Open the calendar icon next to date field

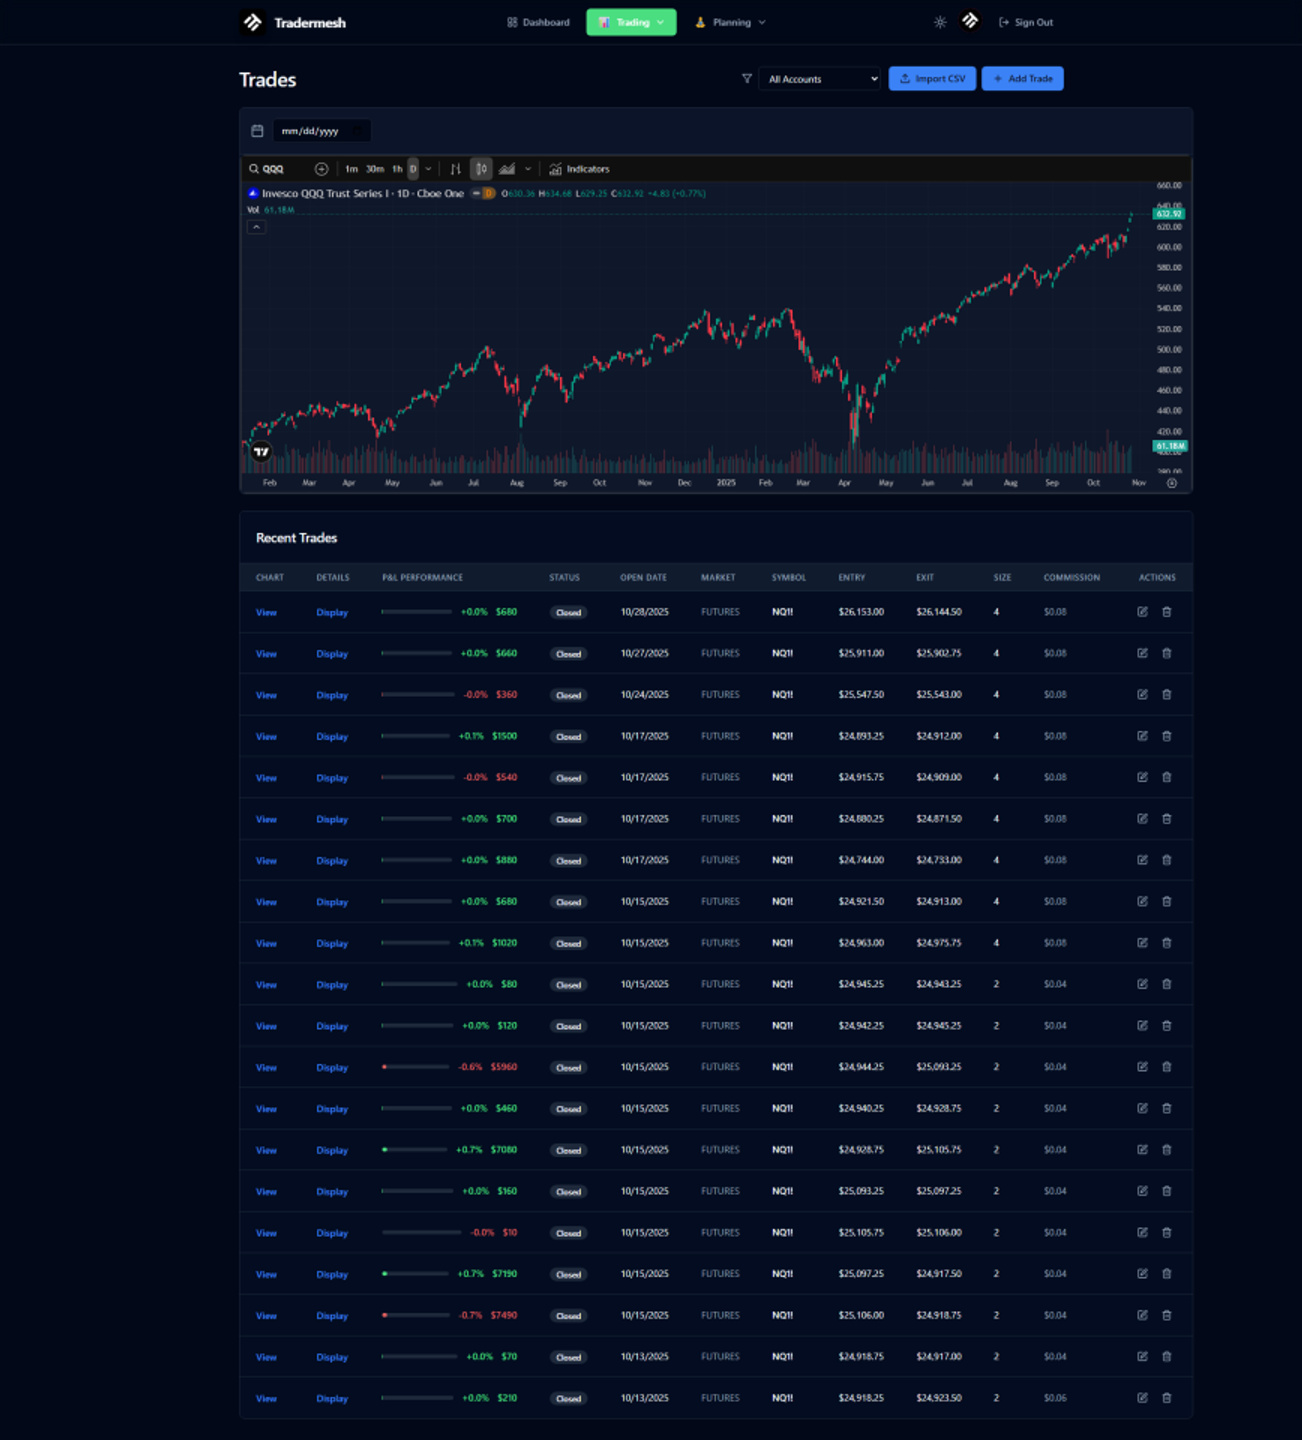[257, 131]
